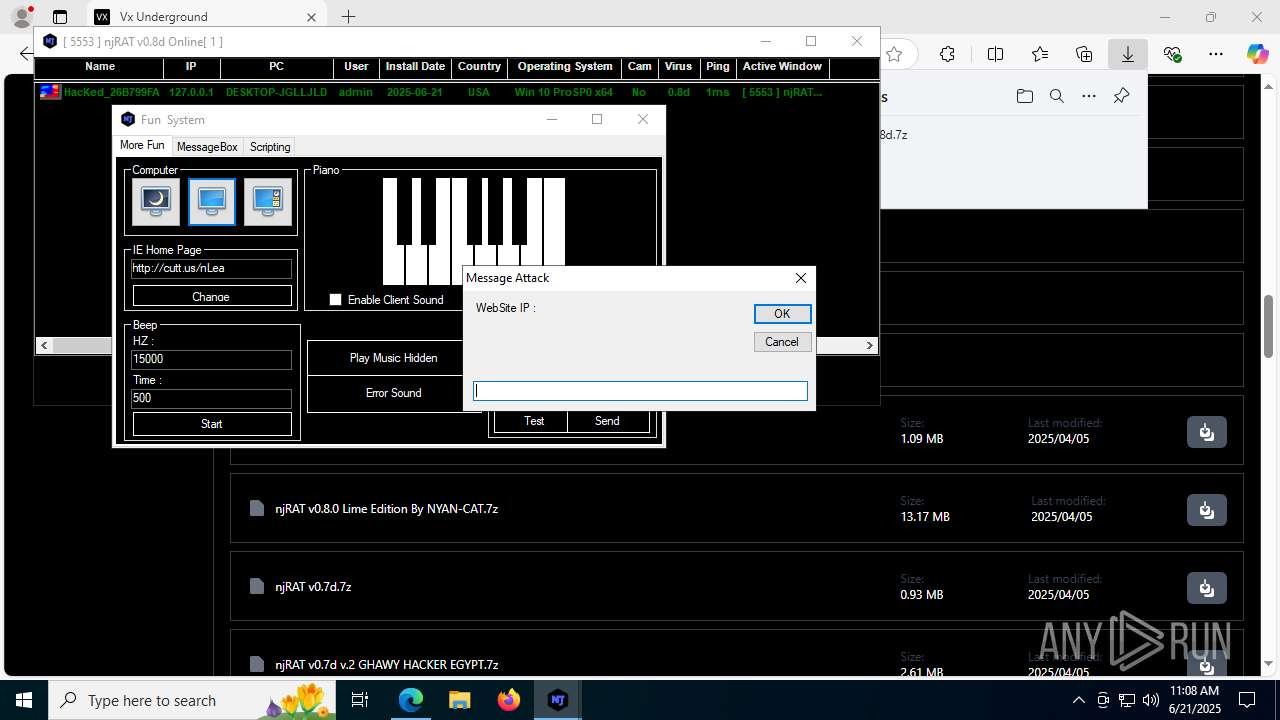The width and height of the screenshot is (1280, 720).
Task: Select the More Fun tab
Action: tap(142, 146)
